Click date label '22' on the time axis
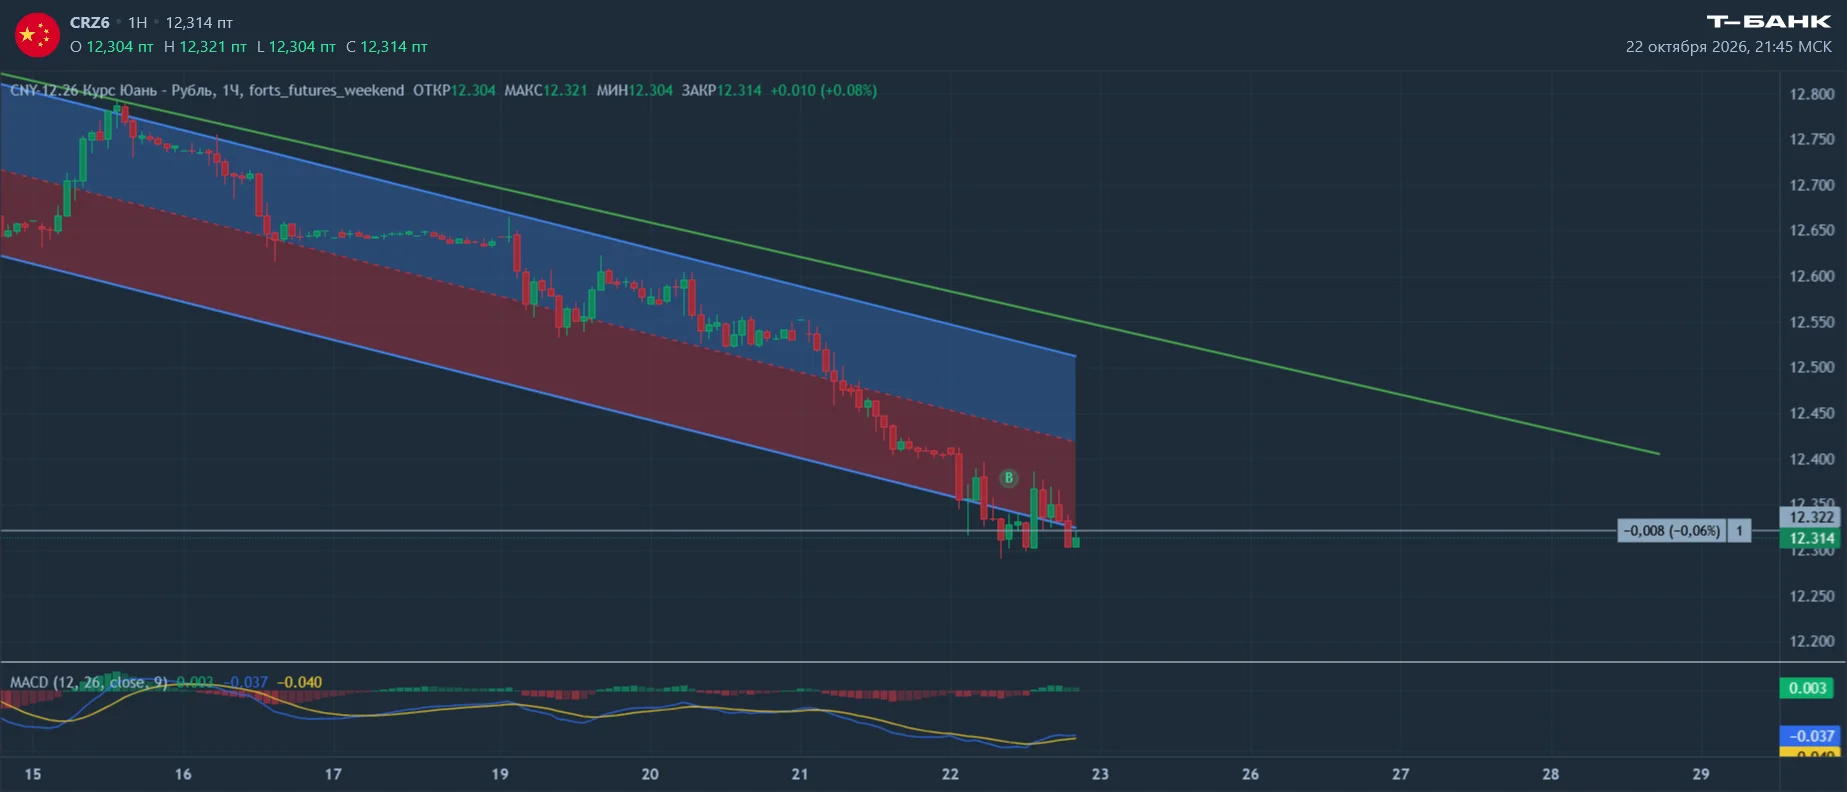This screenshot has height=792, width=1847. (950, 774)
